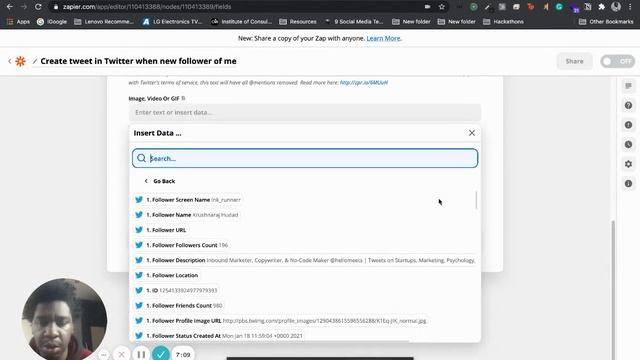
Task: Click the Zapier logo icon
Action: coord(20,61)
